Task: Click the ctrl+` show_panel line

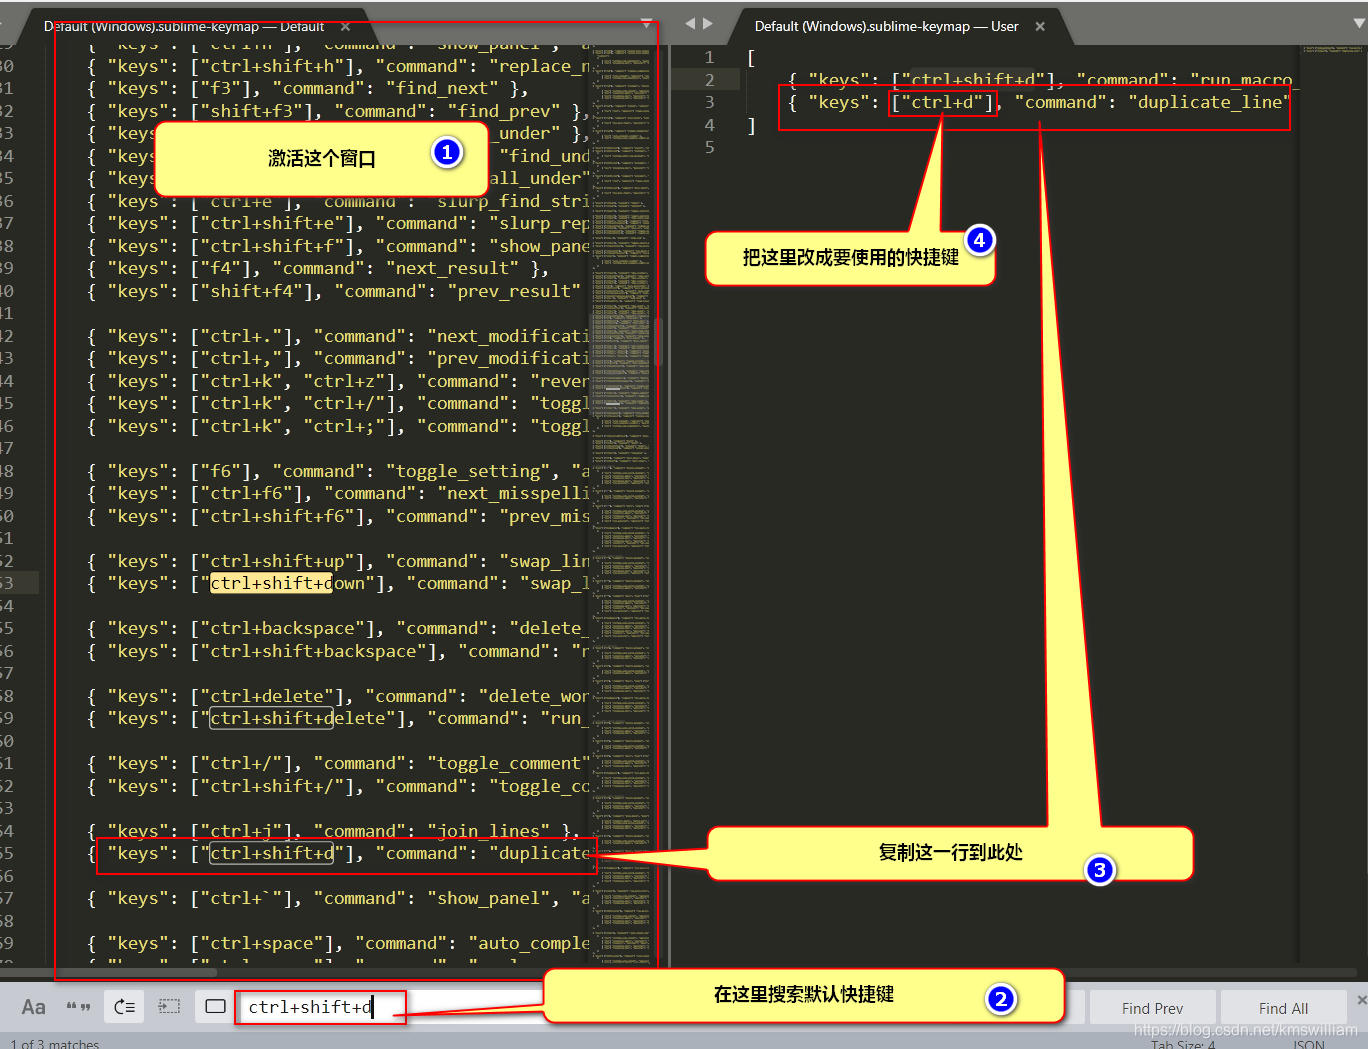Action: coord(338,898)
